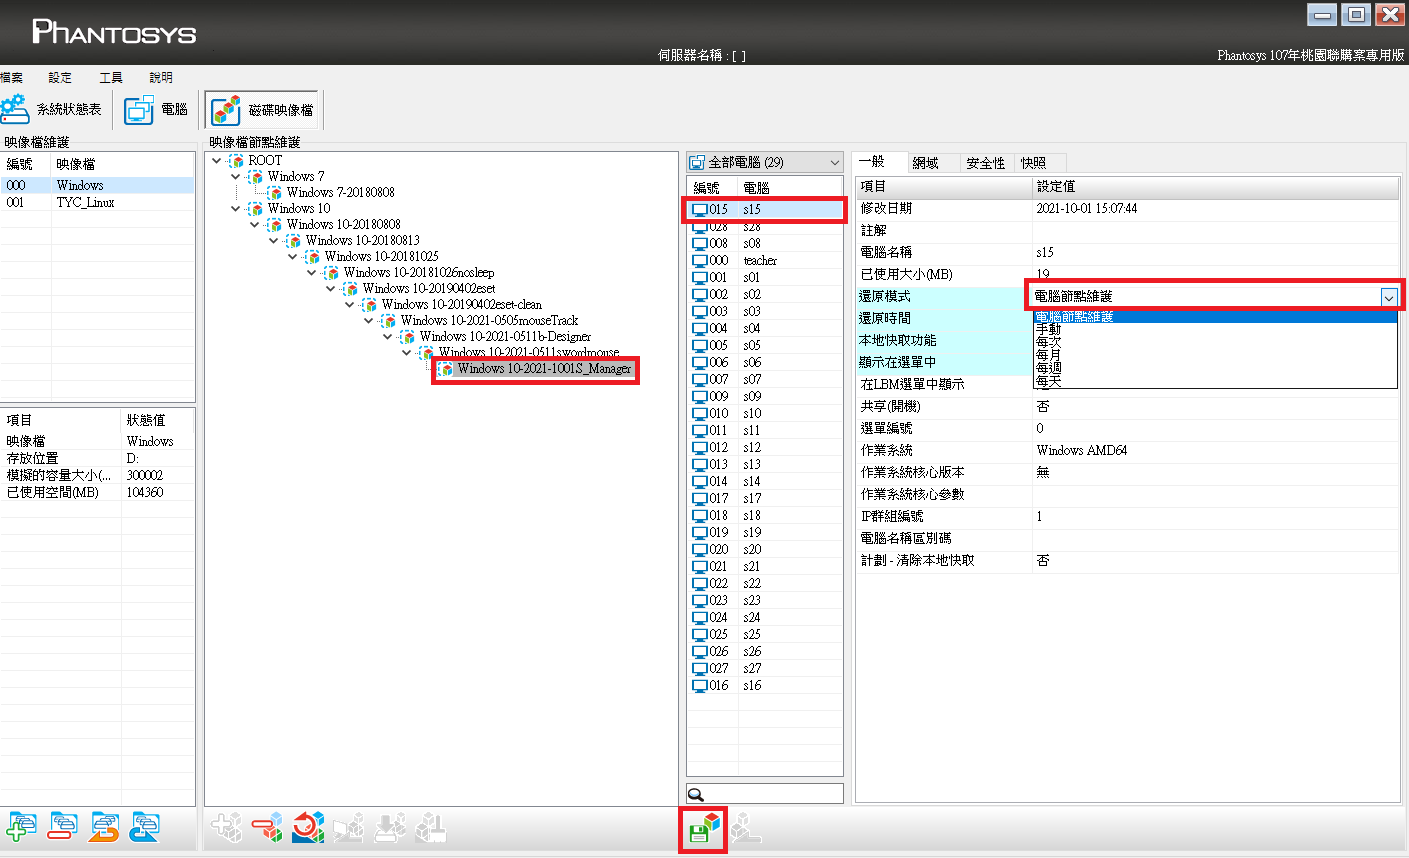Click the orange arrow image icon
Screen dimensions: 1409x858
(104, 827)
